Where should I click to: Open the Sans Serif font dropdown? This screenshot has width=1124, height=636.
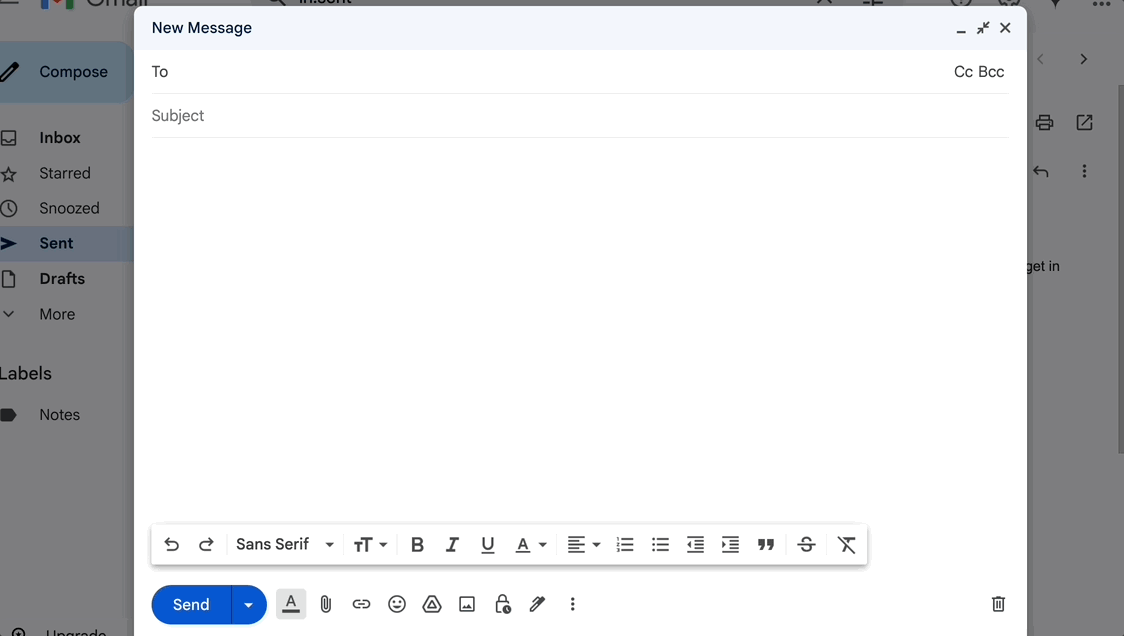(285, 544)
